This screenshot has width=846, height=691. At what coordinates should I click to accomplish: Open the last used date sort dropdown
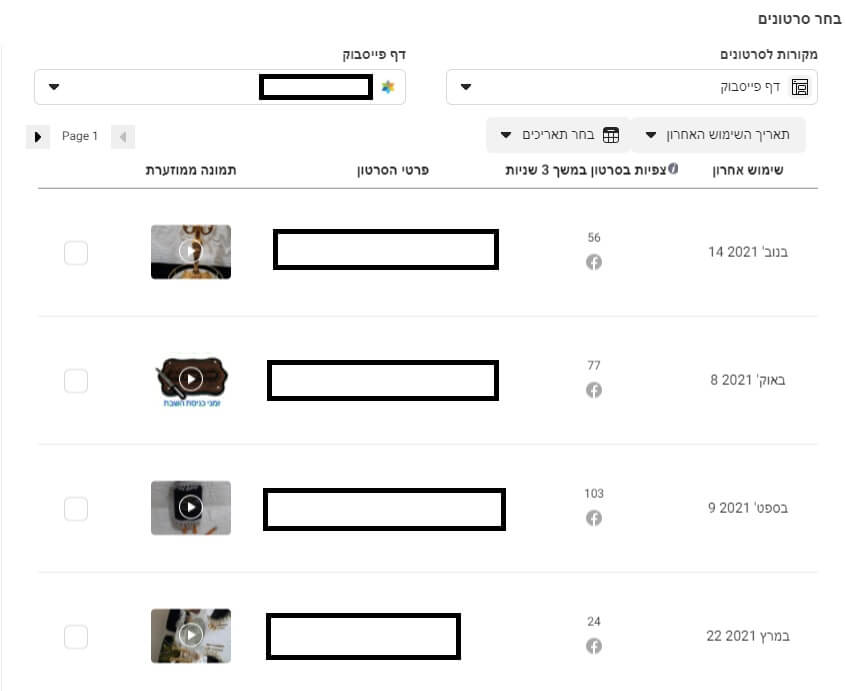pyautogui.click(x=718, y=135)
